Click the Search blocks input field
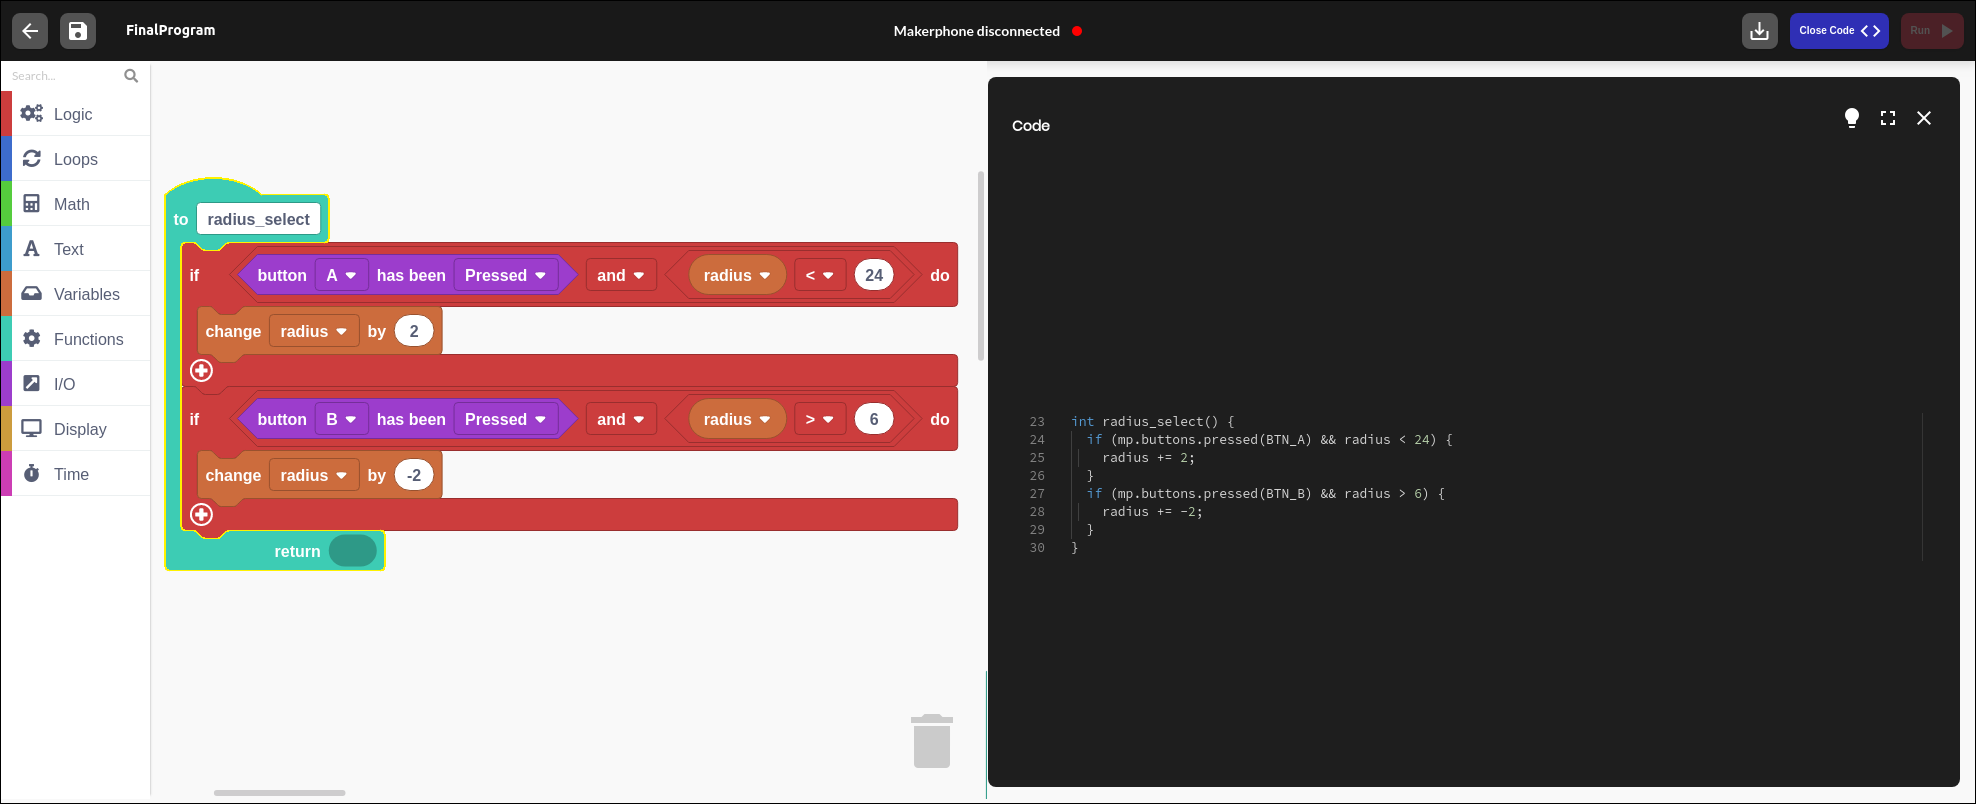 pos(64,76)
